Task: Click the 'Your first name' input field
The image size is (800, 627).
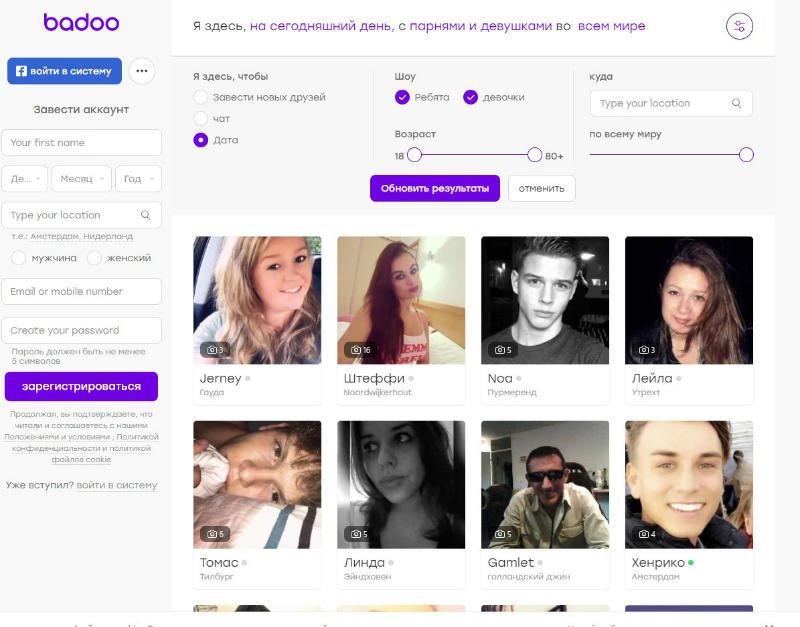Action: (81, 143)
